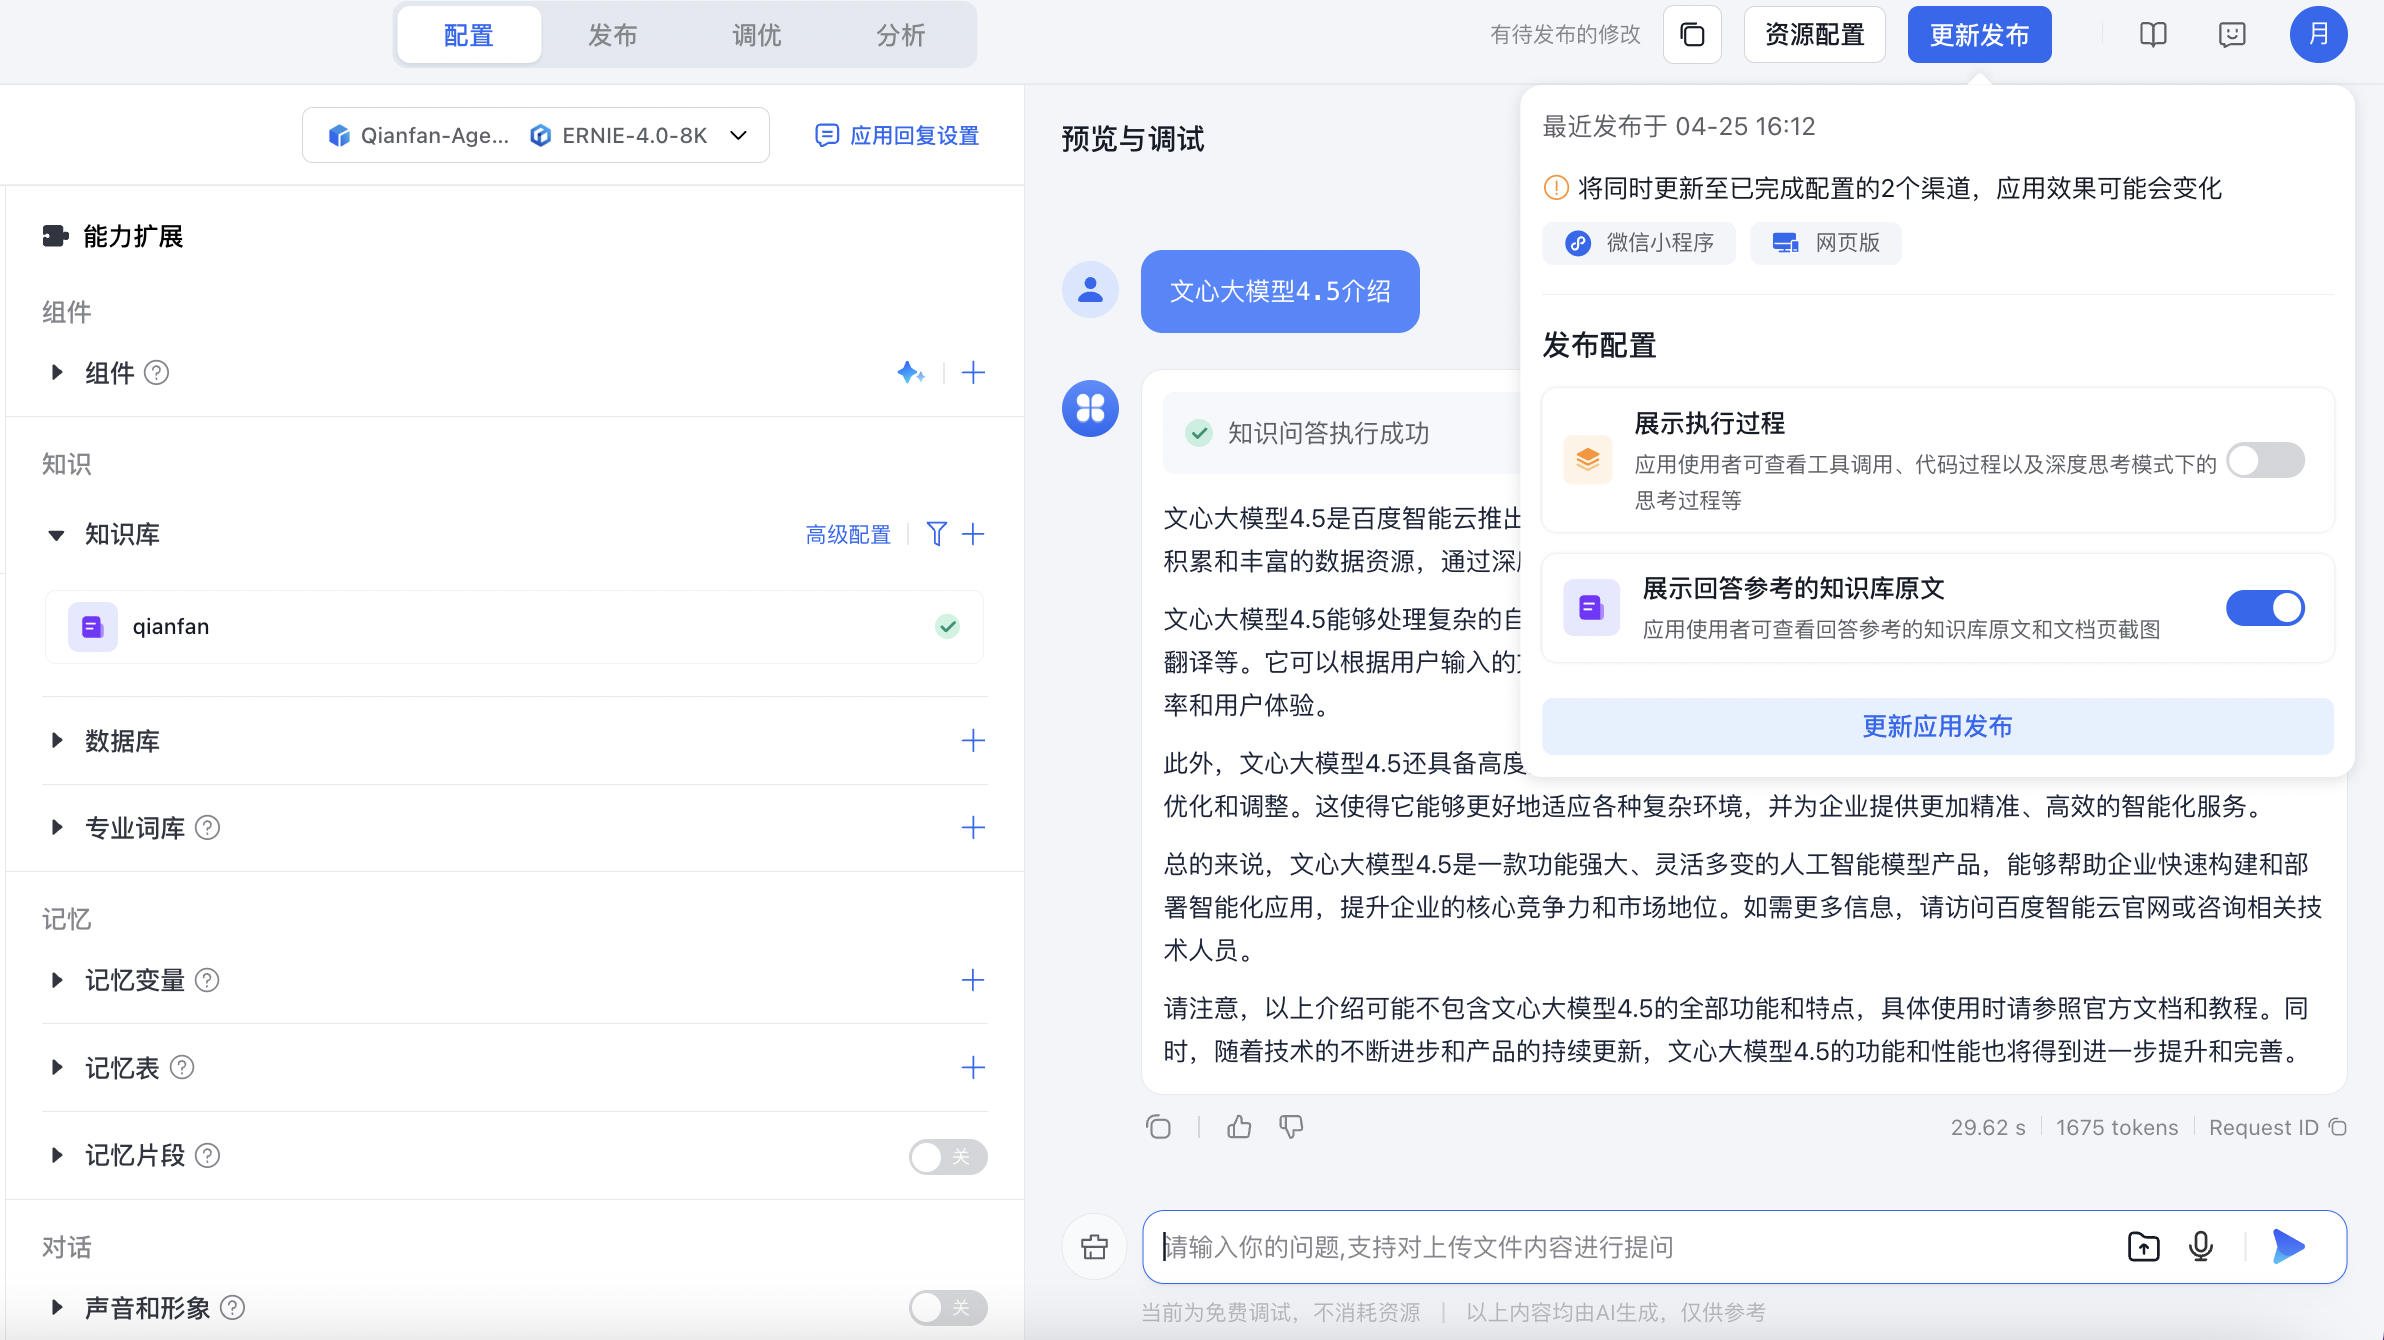2384x1340 pixels.
Task: Switch to the 发布 tab
Action: click(613, 35)
